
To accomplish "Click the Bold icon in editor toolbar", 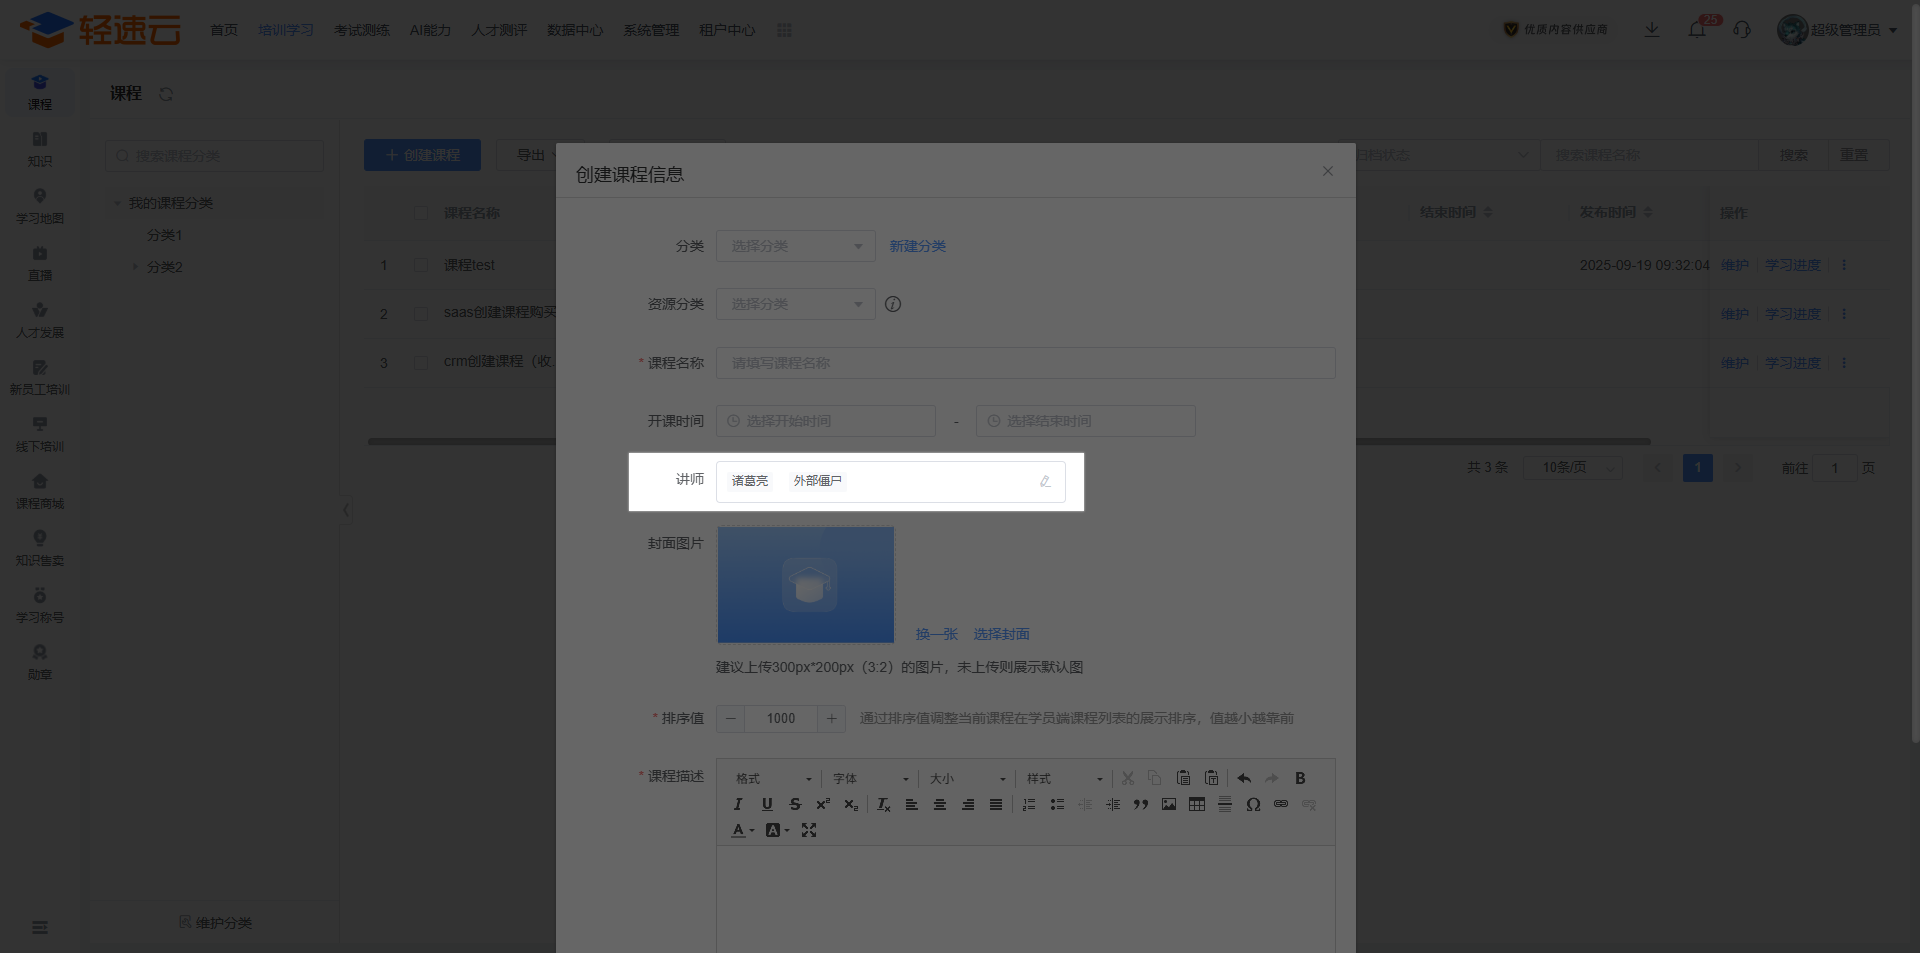I will [1300, 778].
